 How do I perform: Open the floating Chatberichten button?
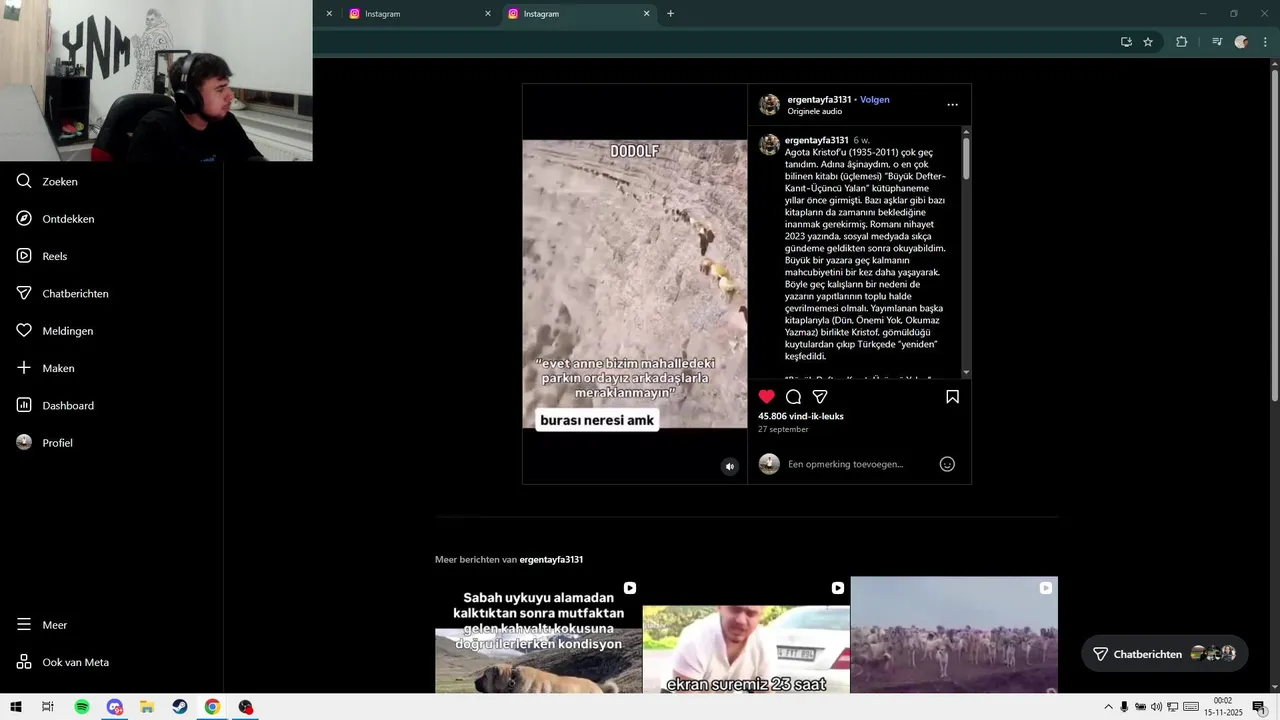(1164, 654)
